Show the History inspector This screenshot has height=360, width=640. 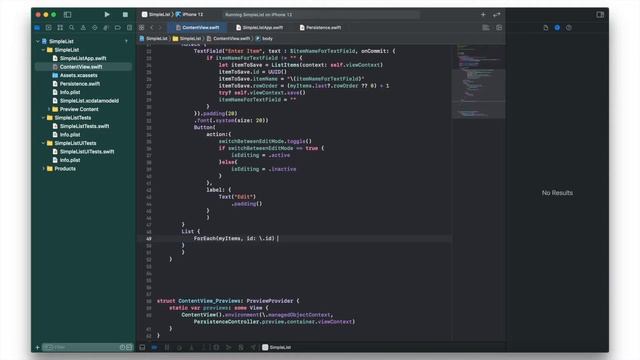pyautogui.click(x=557, y=28)
